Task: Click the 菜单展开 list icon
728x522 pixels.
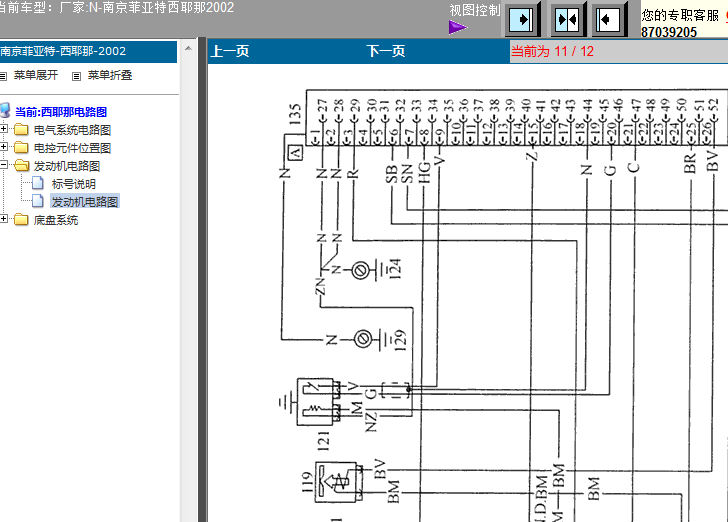Action: (x=3, y=76)
